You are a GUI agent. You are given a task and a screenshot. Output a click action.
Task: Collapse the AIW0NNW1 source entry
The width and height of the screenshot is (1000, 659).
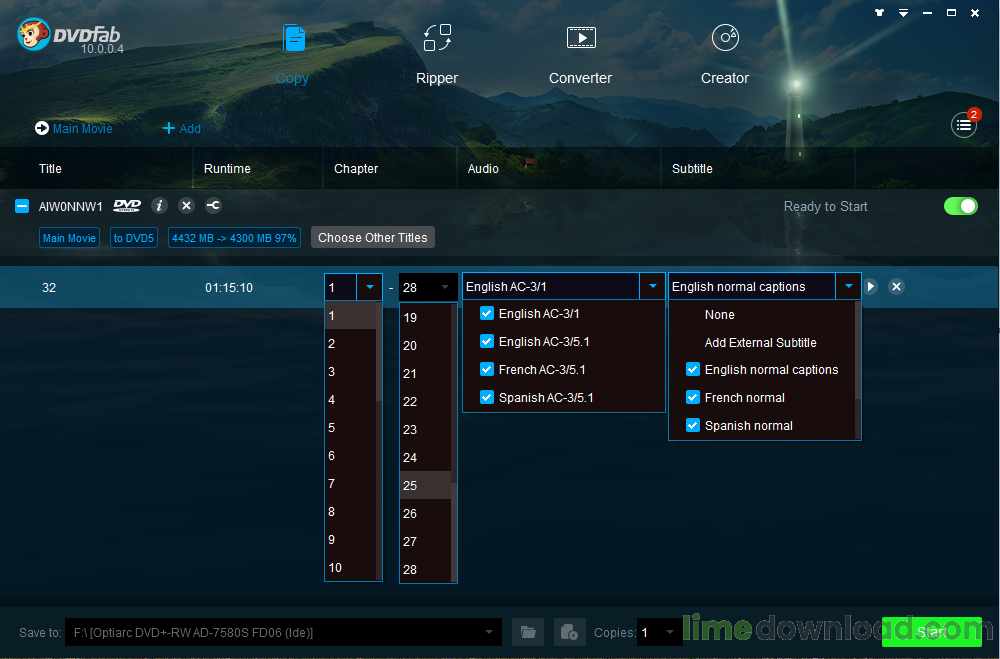coord(22,206)
